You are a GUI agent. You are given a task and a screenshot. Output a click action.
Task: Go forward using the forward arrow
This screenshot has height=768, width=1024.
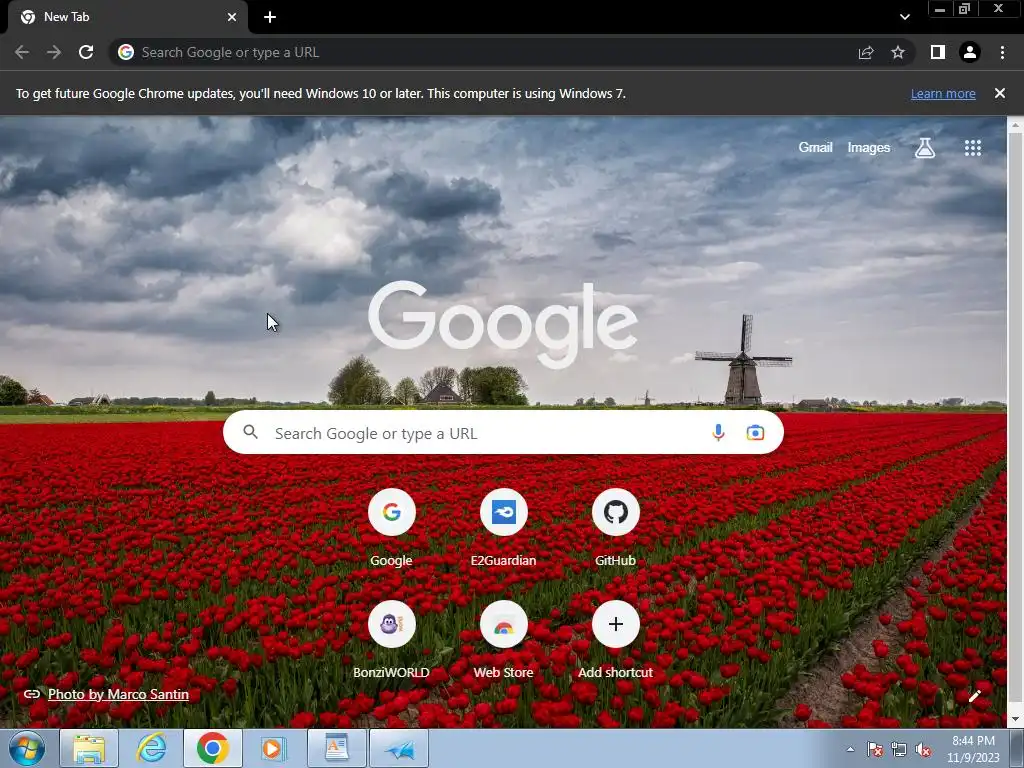(54, 52)
